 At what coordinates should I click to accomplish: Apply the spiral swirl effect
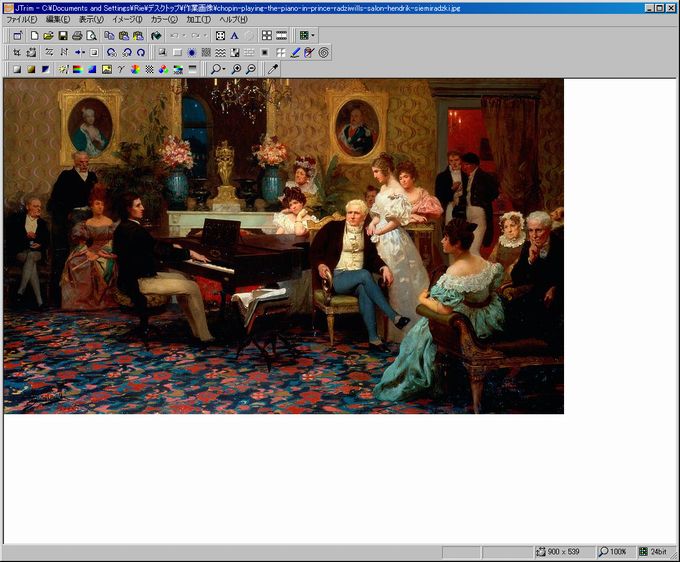[x=324, y=52]
